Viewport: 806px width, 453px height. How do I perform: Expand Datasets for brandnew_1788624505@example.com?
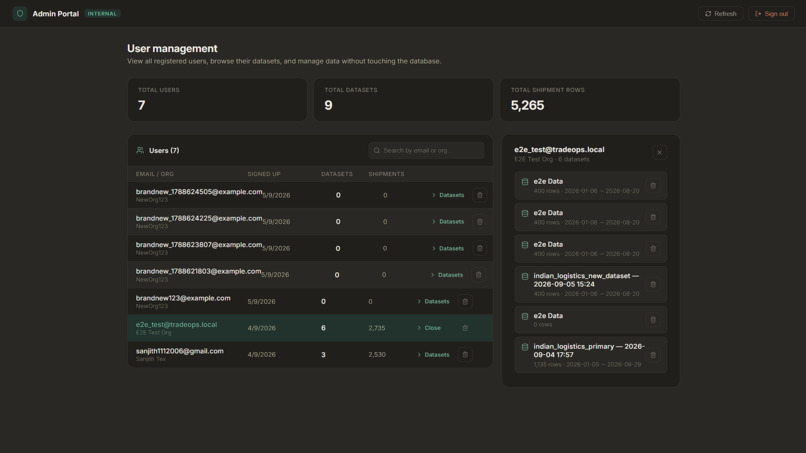pyautogui.click(x=448, y=195)
